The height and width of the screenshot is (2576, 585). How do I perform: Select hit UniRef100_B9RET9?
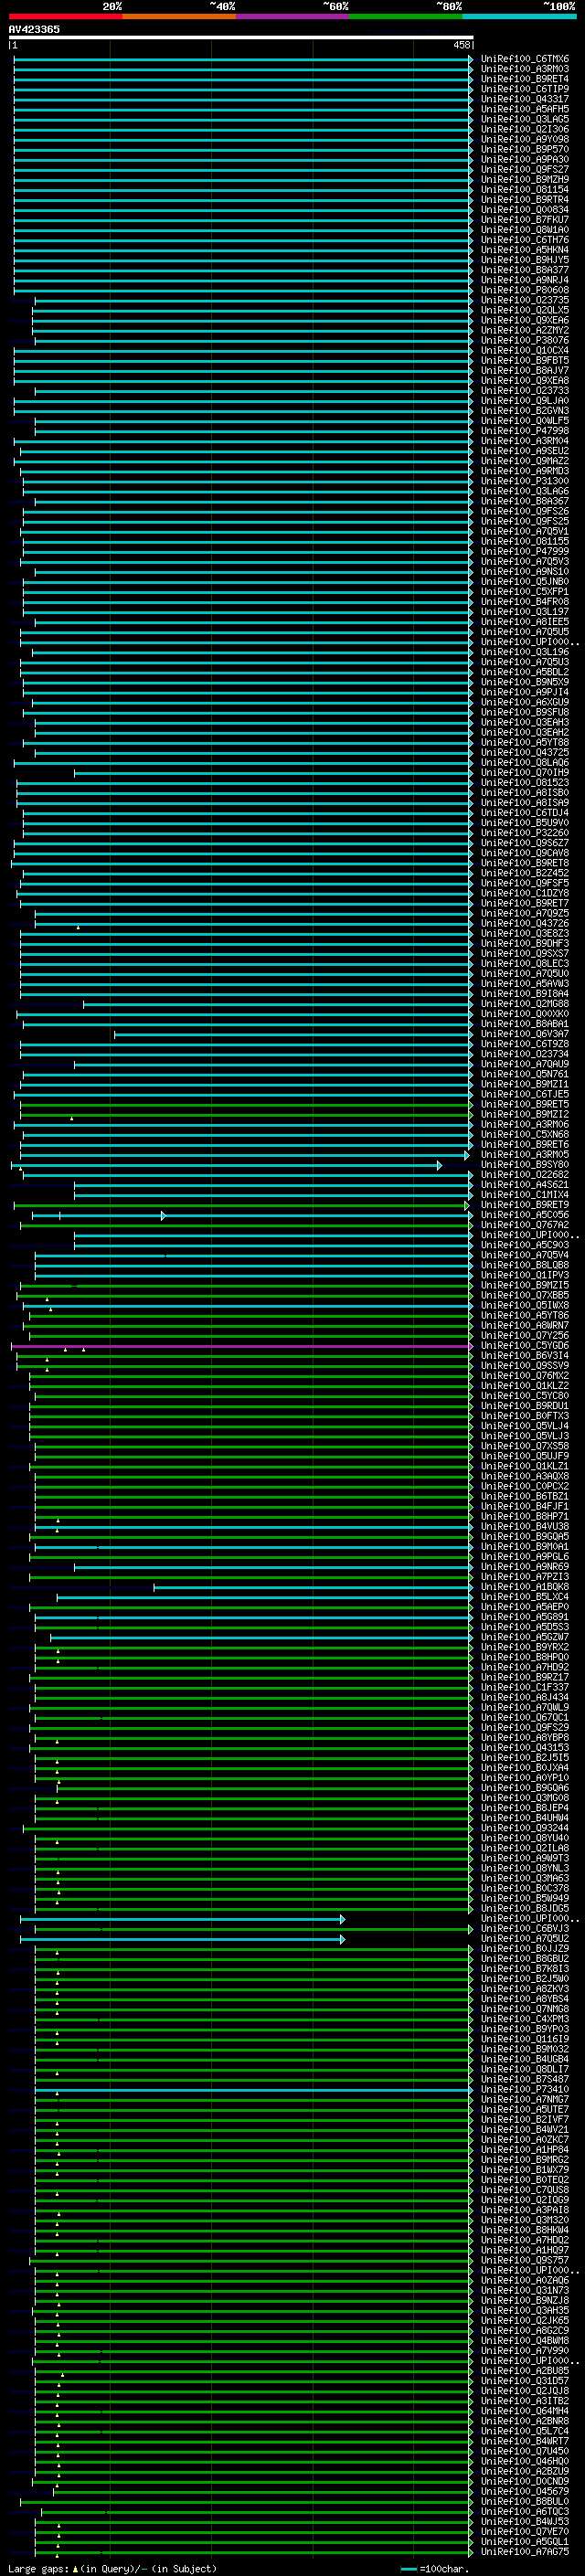524,1205
